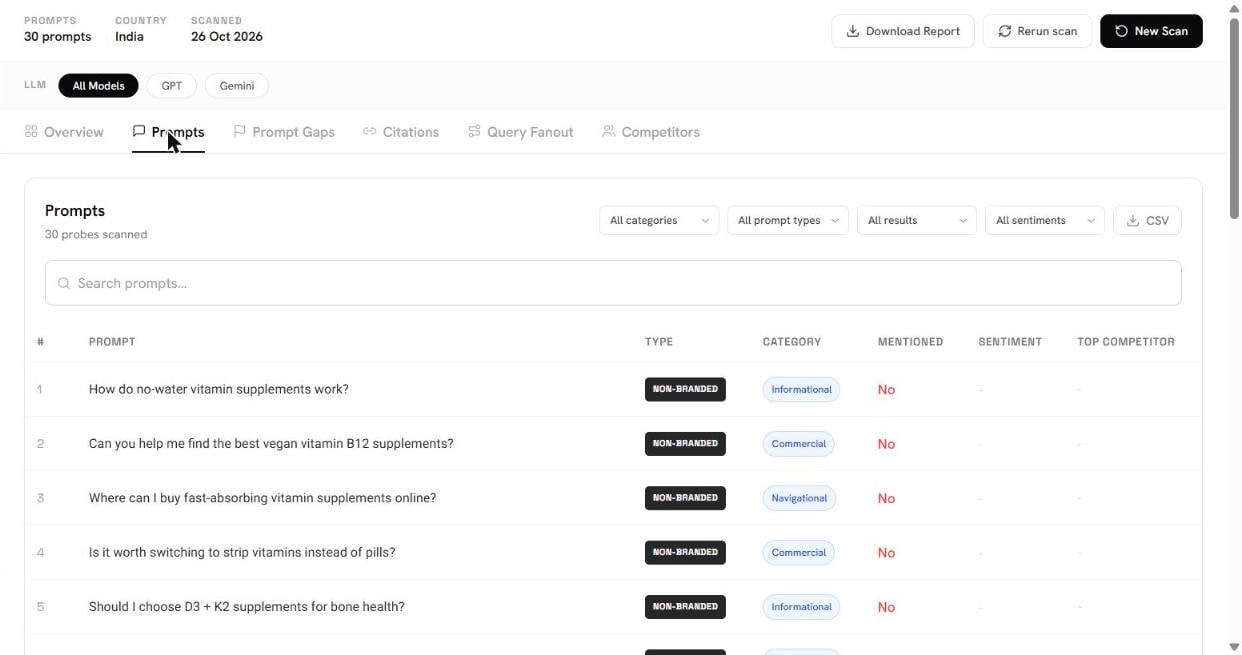Screen dimensions: 1242x655
Task: Select the Prompts tab
Action: coord(168,132)
